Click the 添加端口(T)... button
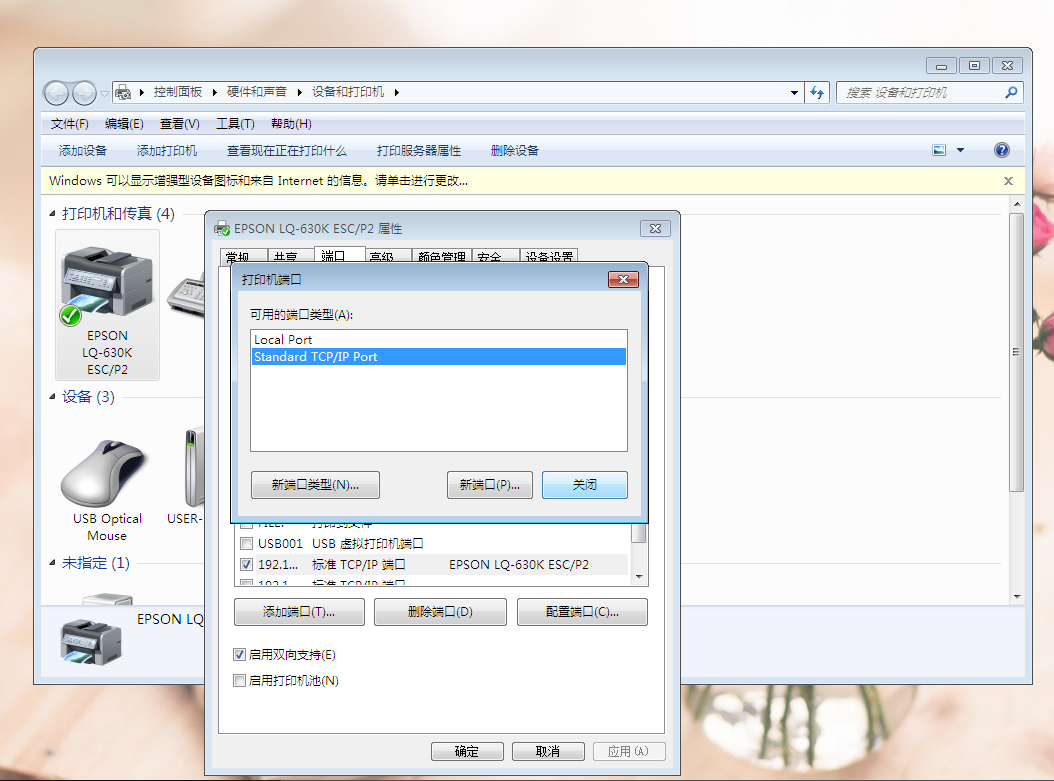Viewport: 1054px width, 781px height. click(299, 612)
